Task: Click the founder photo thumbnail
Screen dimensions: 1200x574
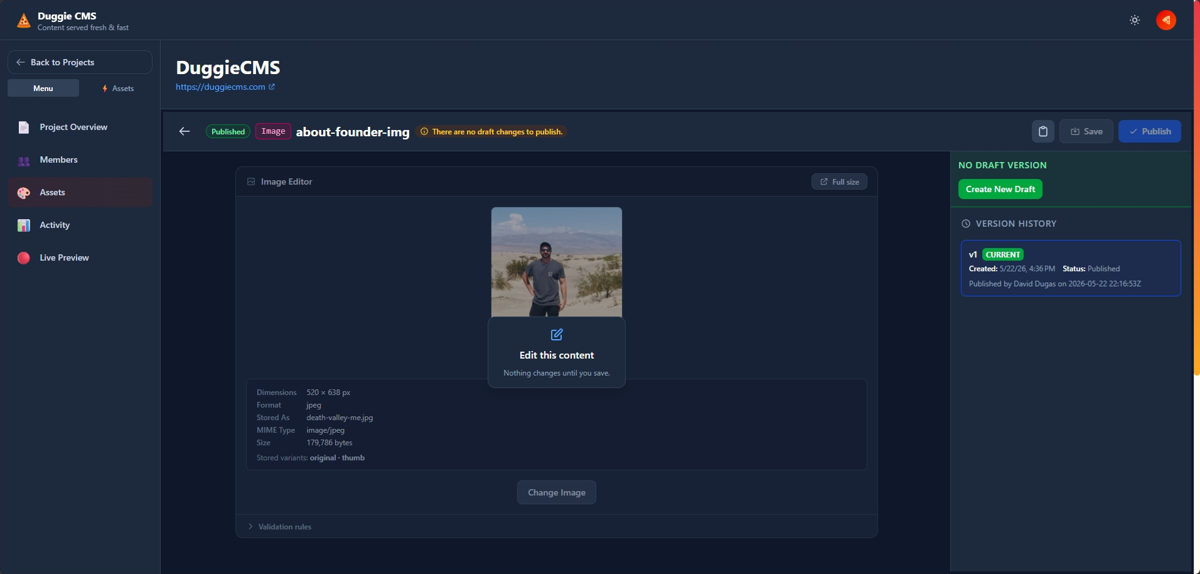Action: [557, 262]
